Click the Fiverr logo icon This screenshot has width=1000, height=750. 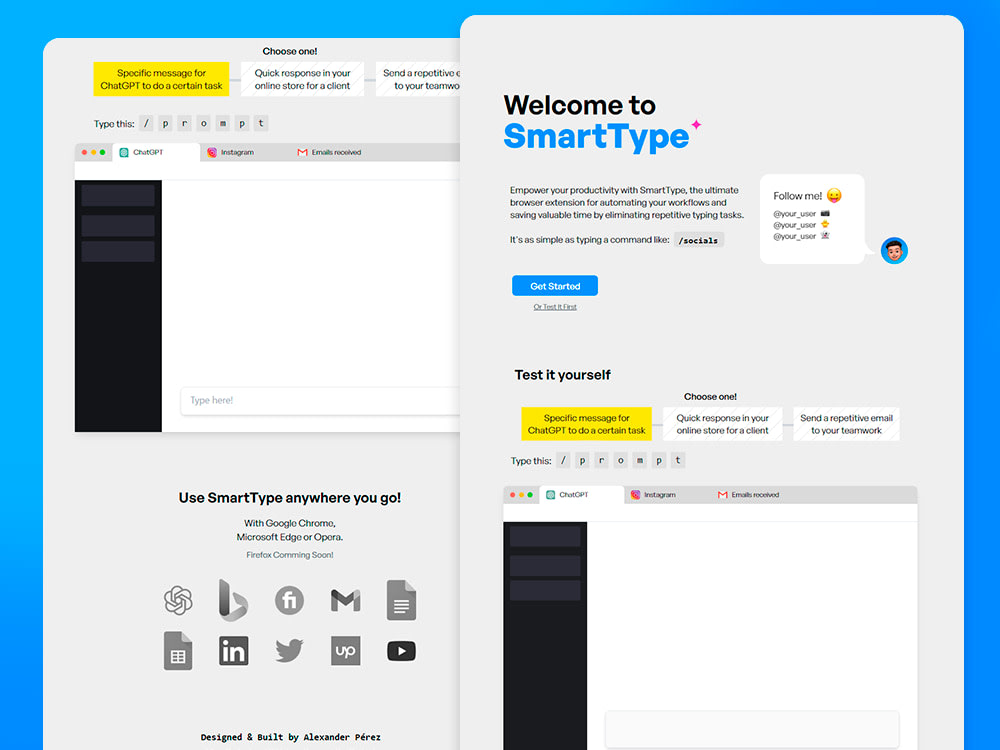(289, 600)
